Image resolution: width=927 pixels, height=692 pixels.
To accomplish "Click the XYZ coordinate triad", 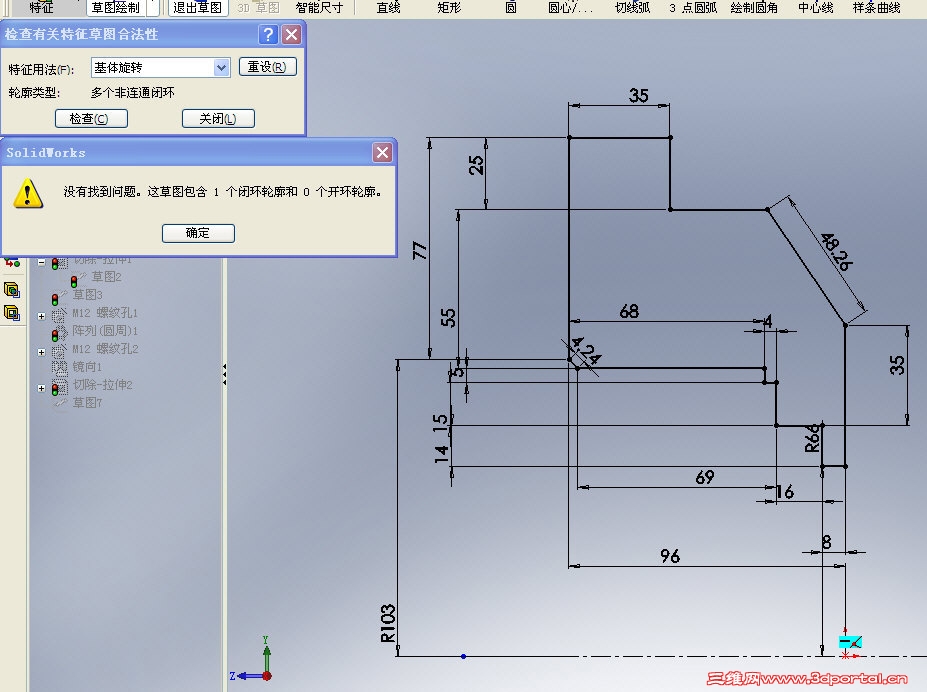I will (253, 659).
